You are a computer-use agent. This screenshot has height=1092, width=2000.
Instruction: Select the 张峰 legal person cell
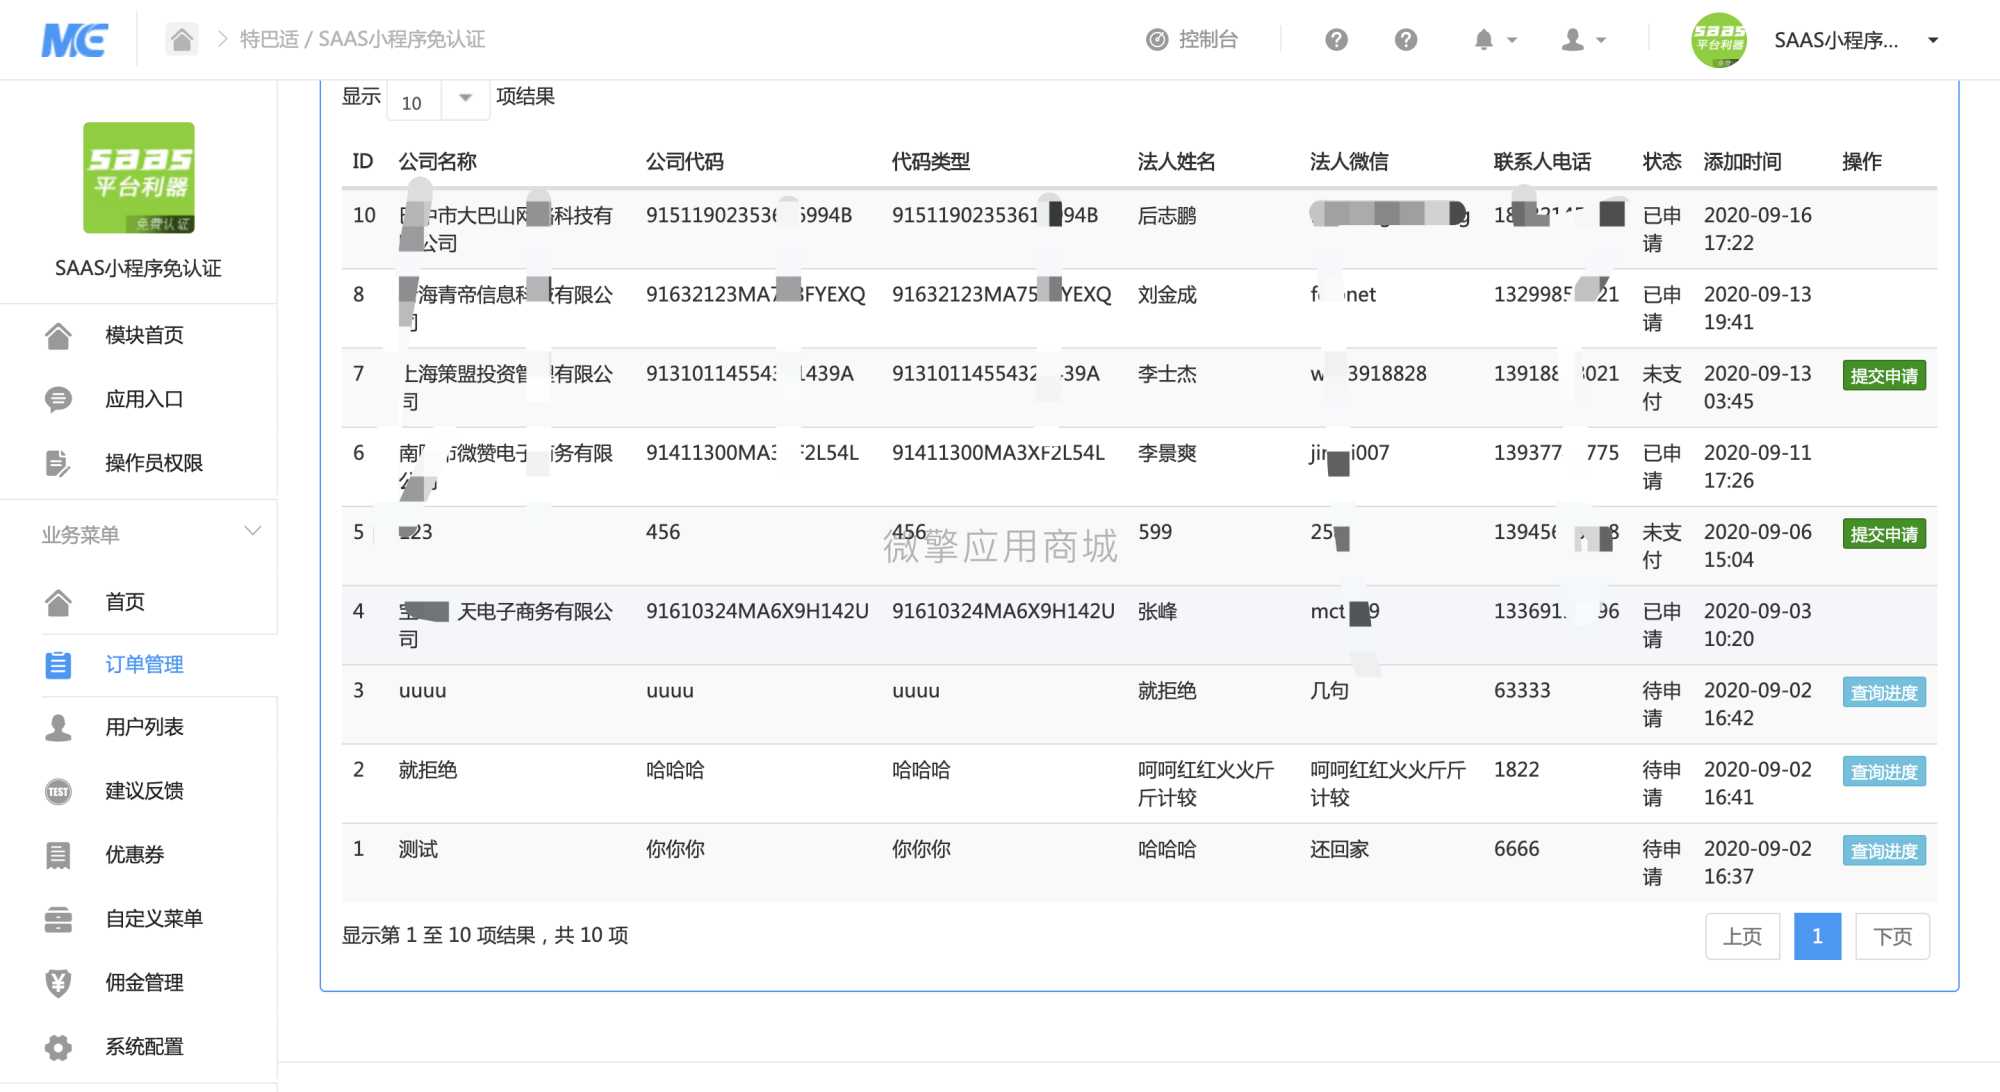[1157, 612]
